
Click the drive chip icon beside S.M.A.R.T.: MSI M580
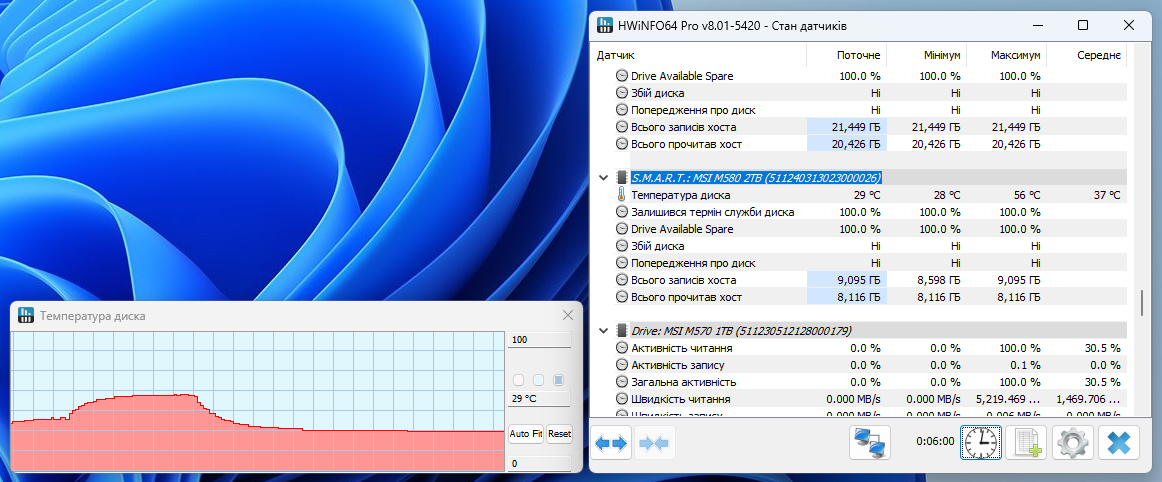pyautogui.click(x=622, y=178)
